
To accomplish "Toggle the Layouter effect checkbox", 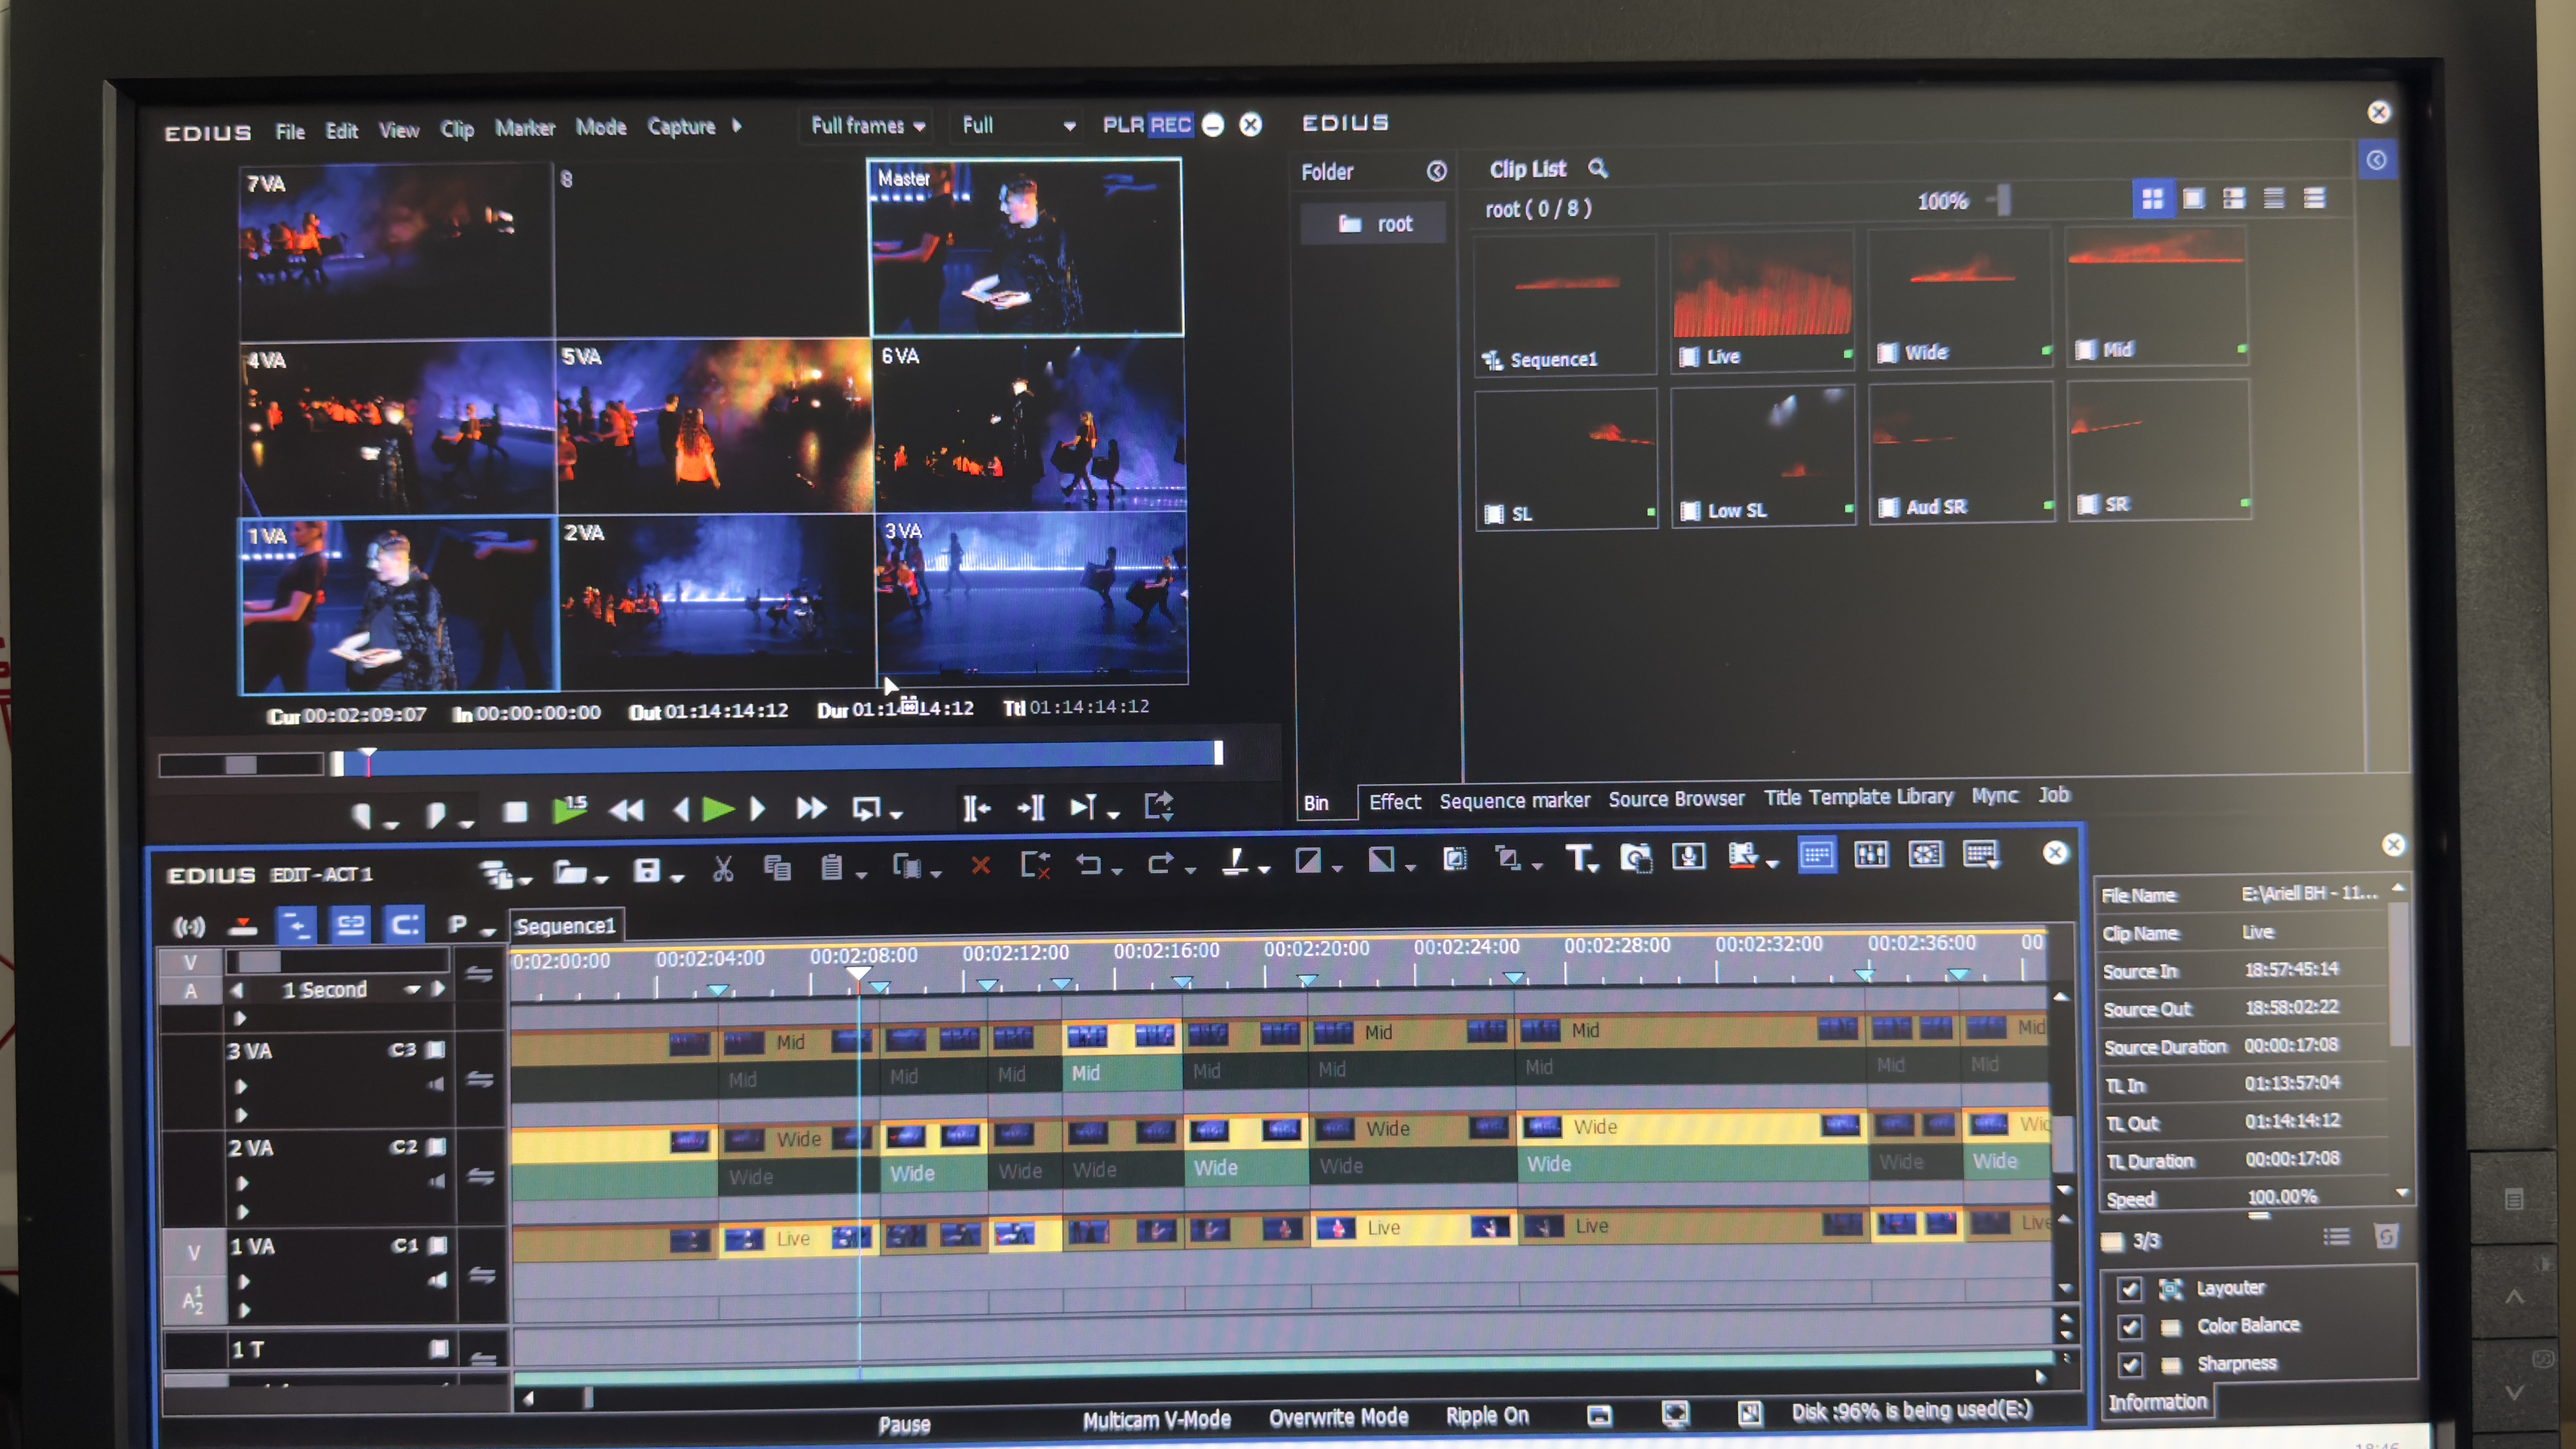I will coord(2129,1289).
